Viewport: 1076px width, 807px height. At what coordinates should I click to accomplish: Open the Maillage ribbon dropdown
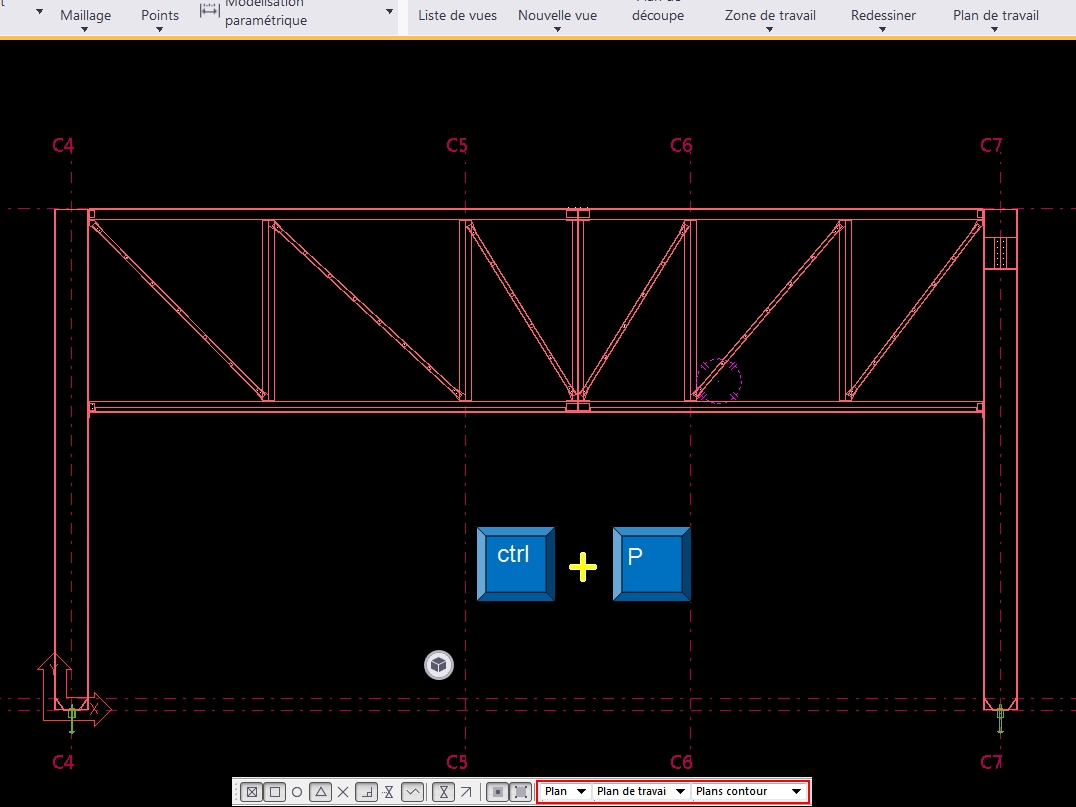tap(85, 19)
